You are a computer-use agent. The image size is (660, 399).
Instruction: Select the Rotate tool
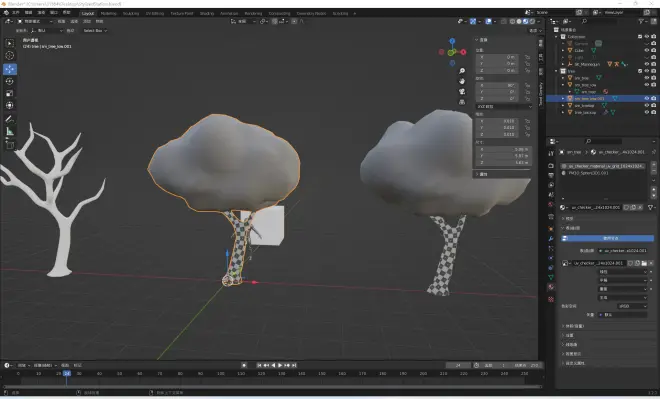(10, 81)
